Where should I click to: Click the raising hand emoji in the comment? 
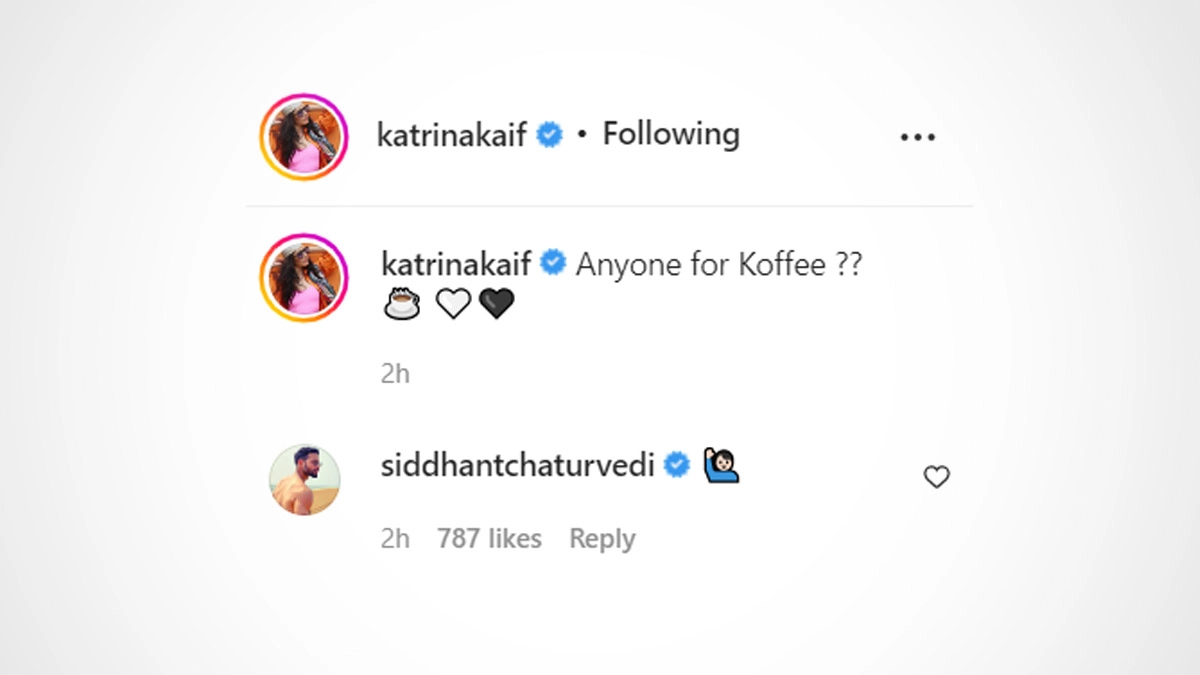coord(720,466)
